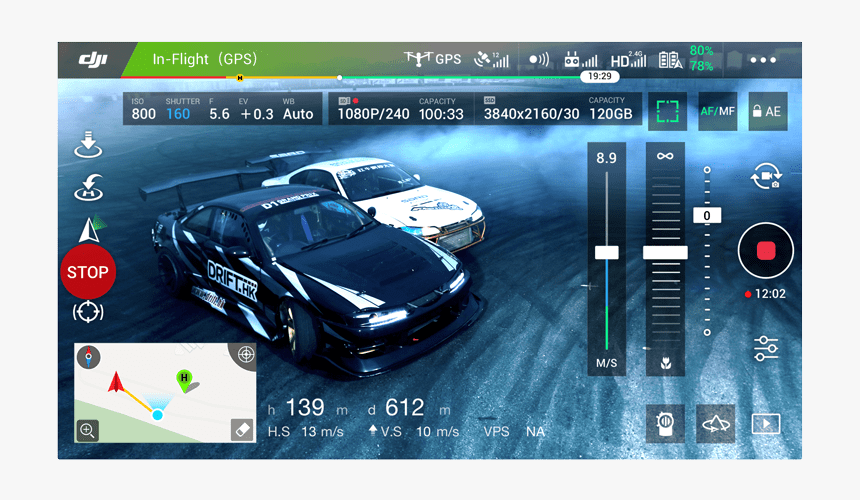The image size is (860, 500).
Task: Check the satellite signal strength icon
Action: (491, 59)
